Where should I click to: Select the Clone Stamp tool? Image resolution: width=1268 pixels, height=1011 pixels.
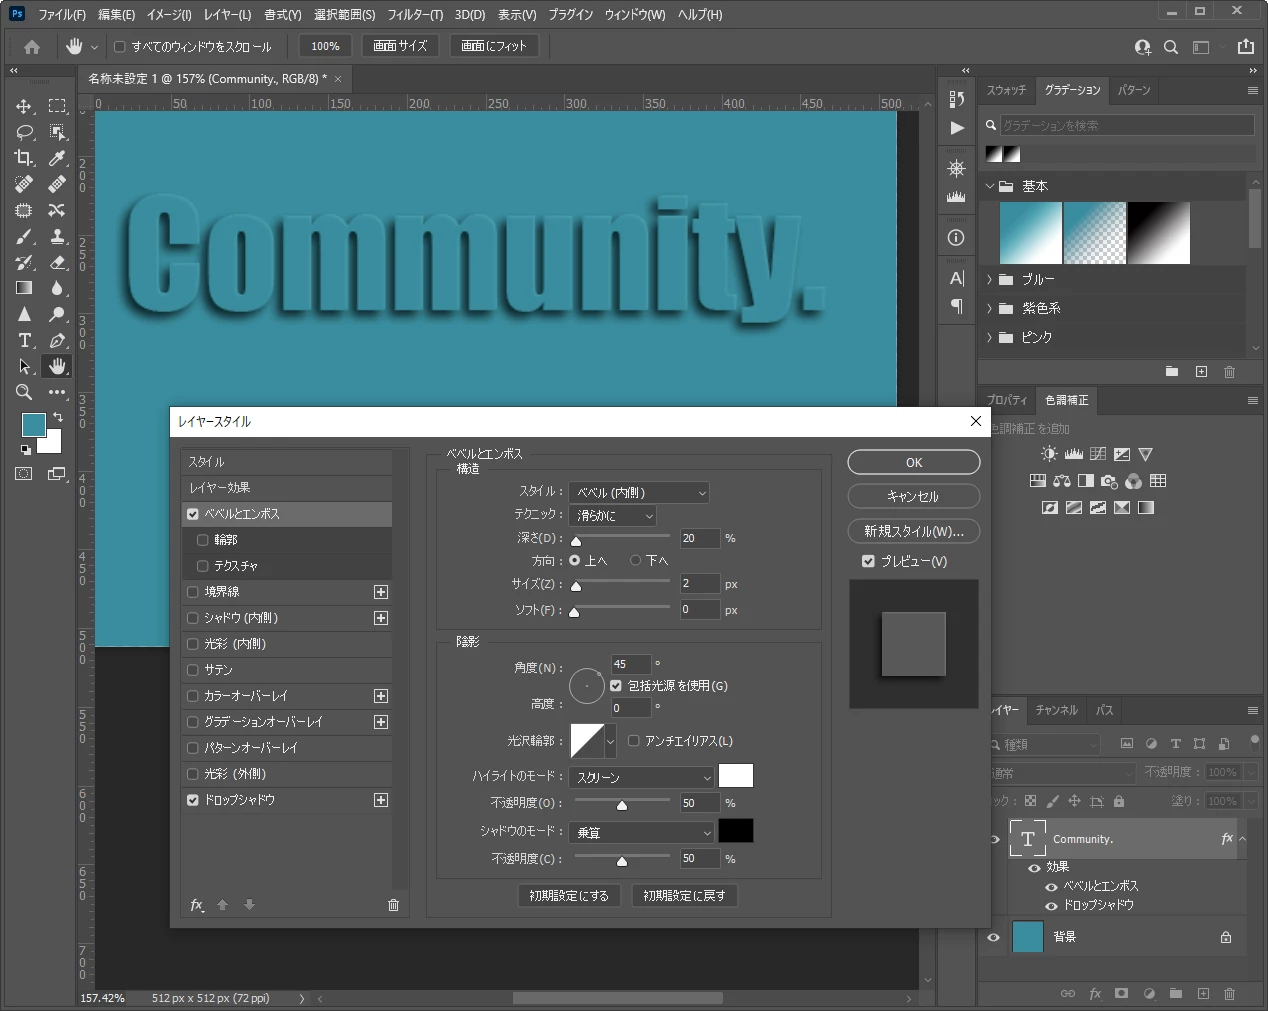[x=57, y=237]
